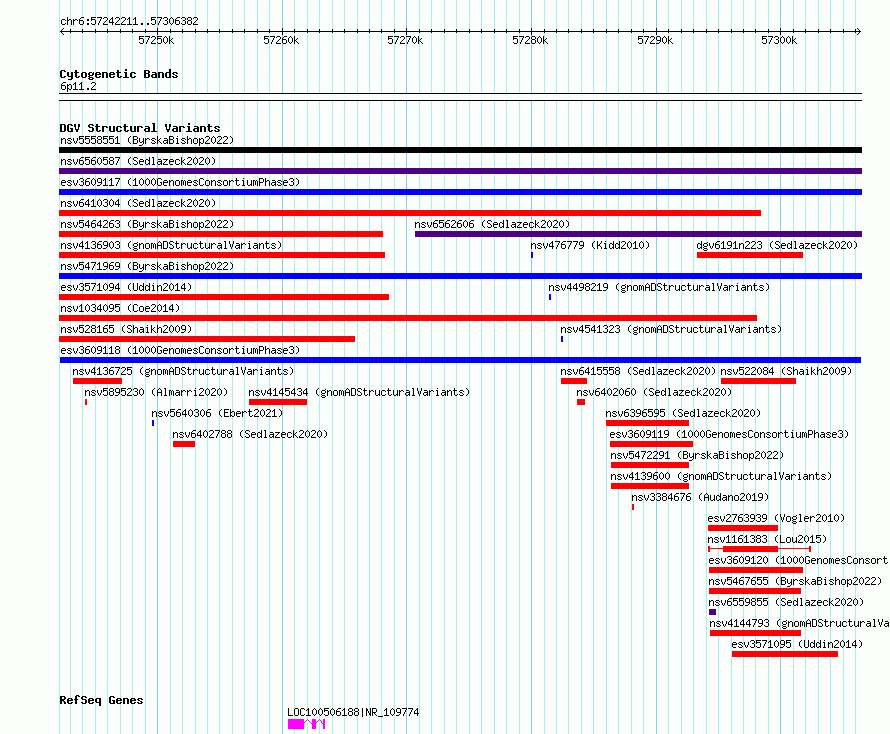Image resolution: width=890 pixels, height=734 pixels.
Task: Open nsv4541323 (gnomADStructuralVariants) label
Action: 671,329
